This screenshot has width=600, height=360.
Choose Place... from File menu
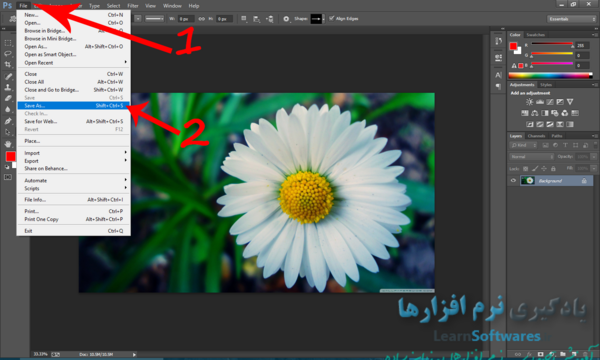tap(73, 141)
